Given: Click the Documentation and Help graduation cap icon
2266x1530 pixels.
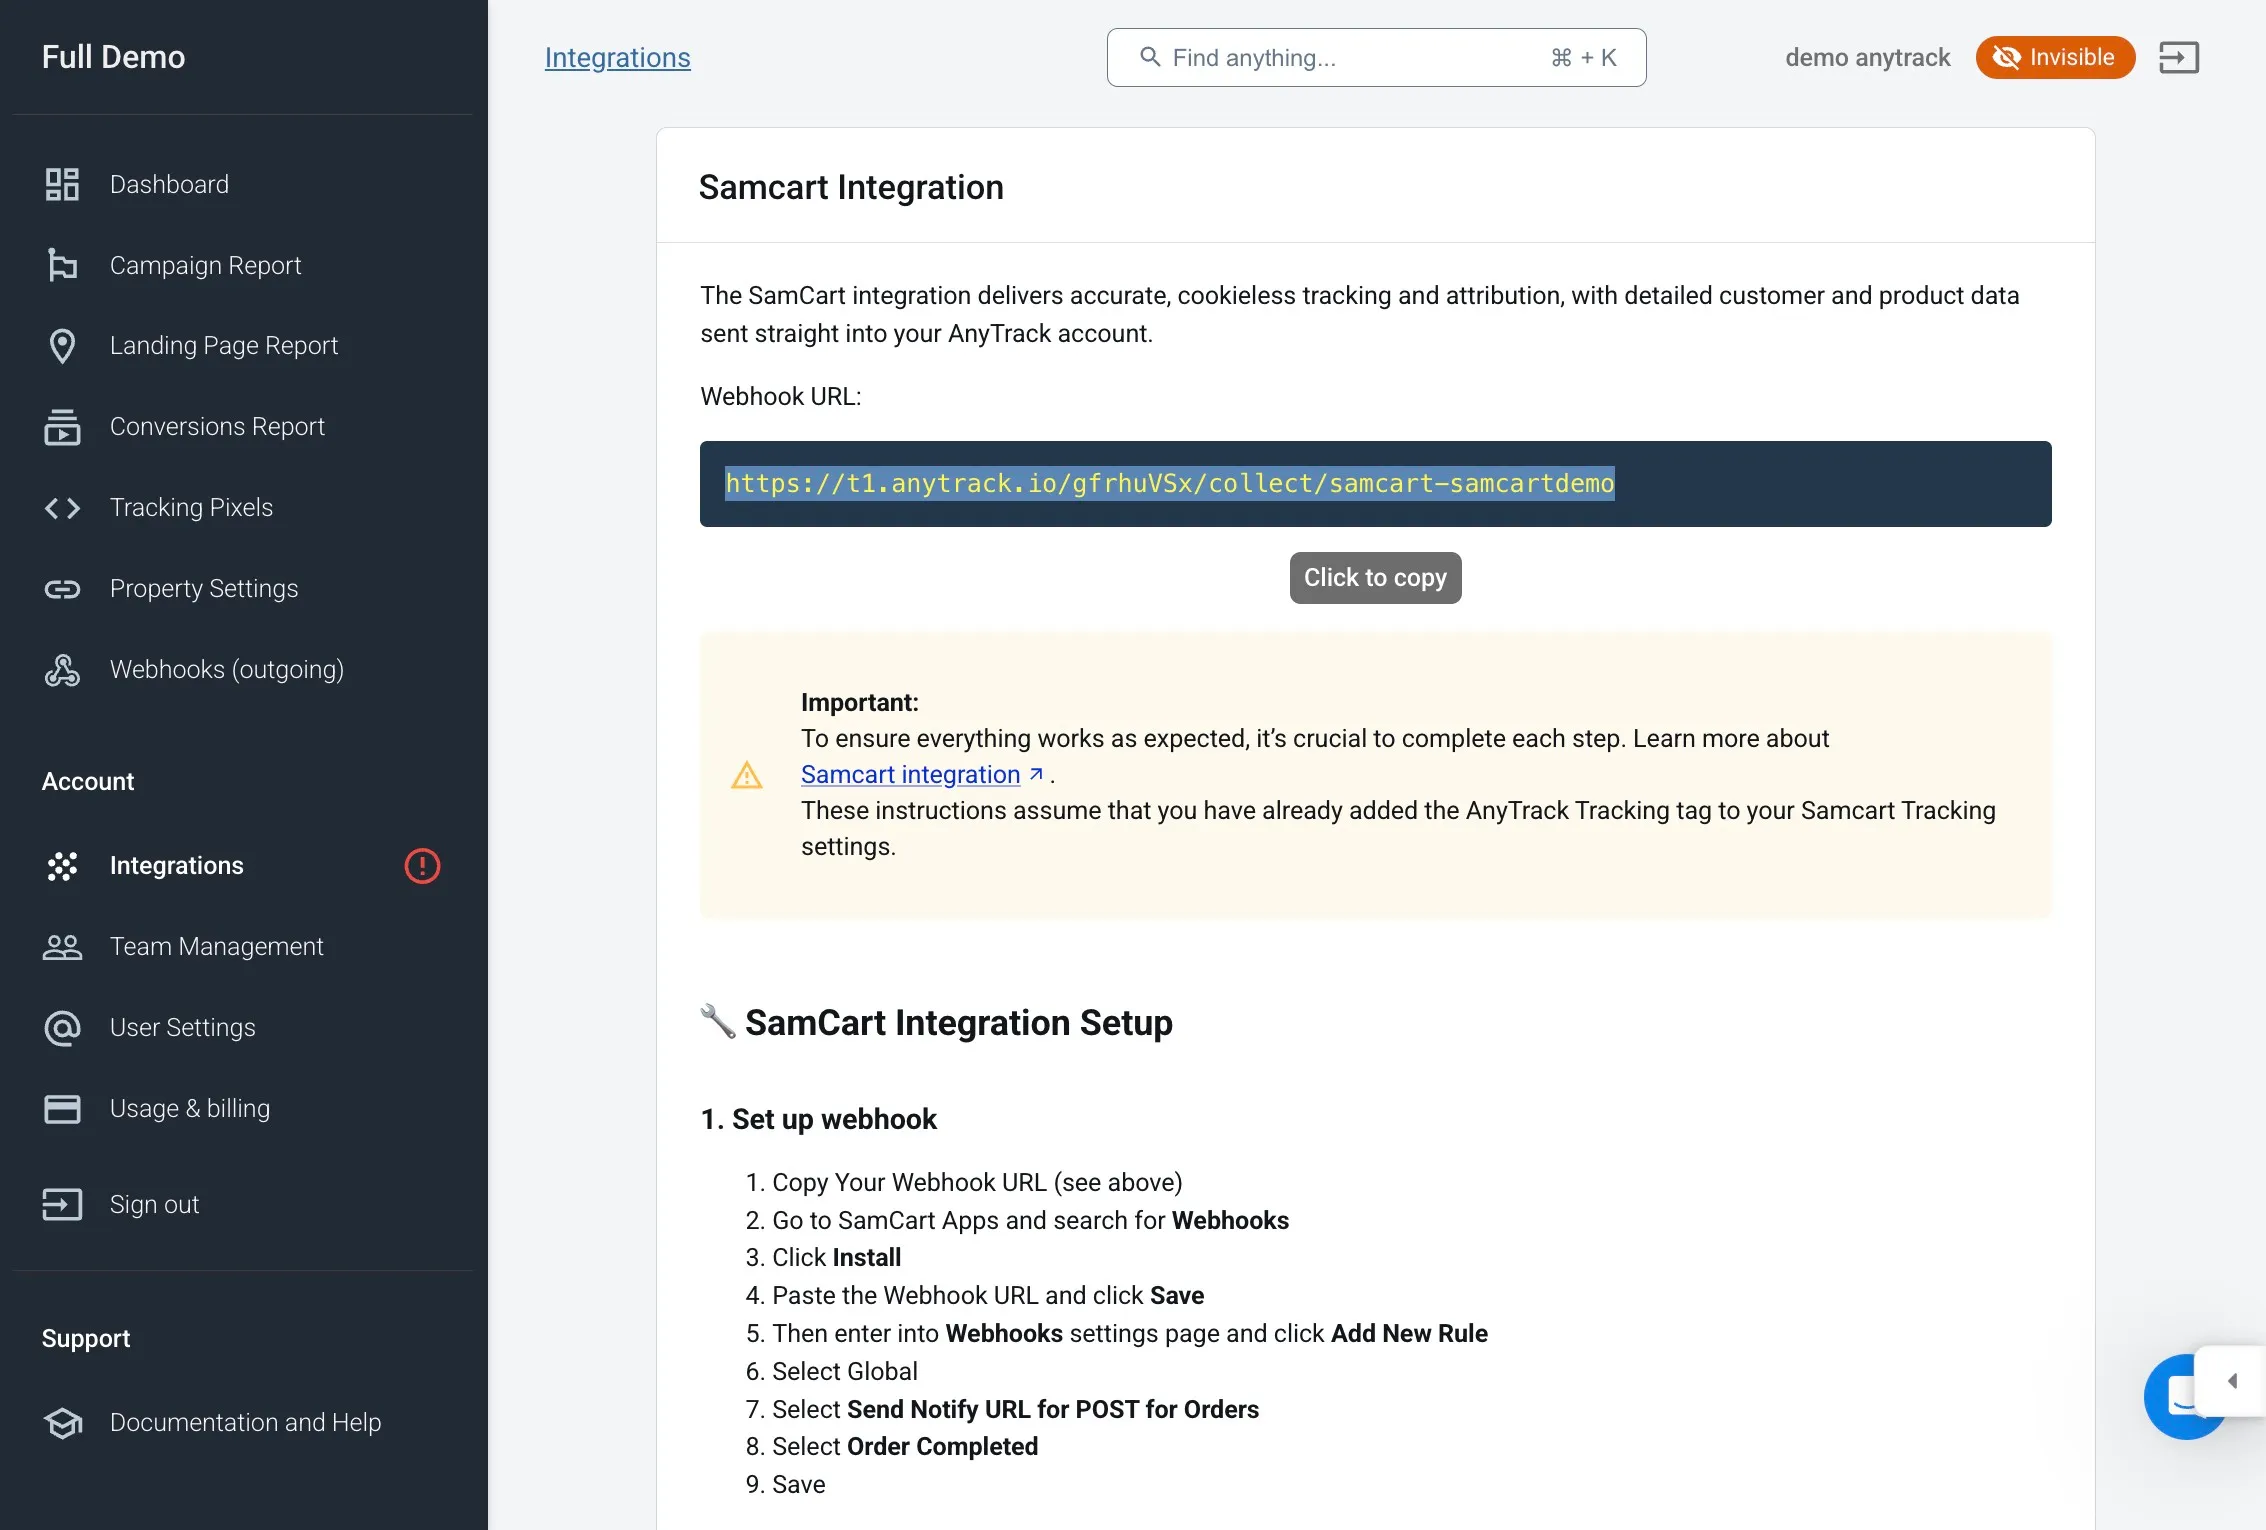Looking at the screenshot, I should pos(62,1423).
